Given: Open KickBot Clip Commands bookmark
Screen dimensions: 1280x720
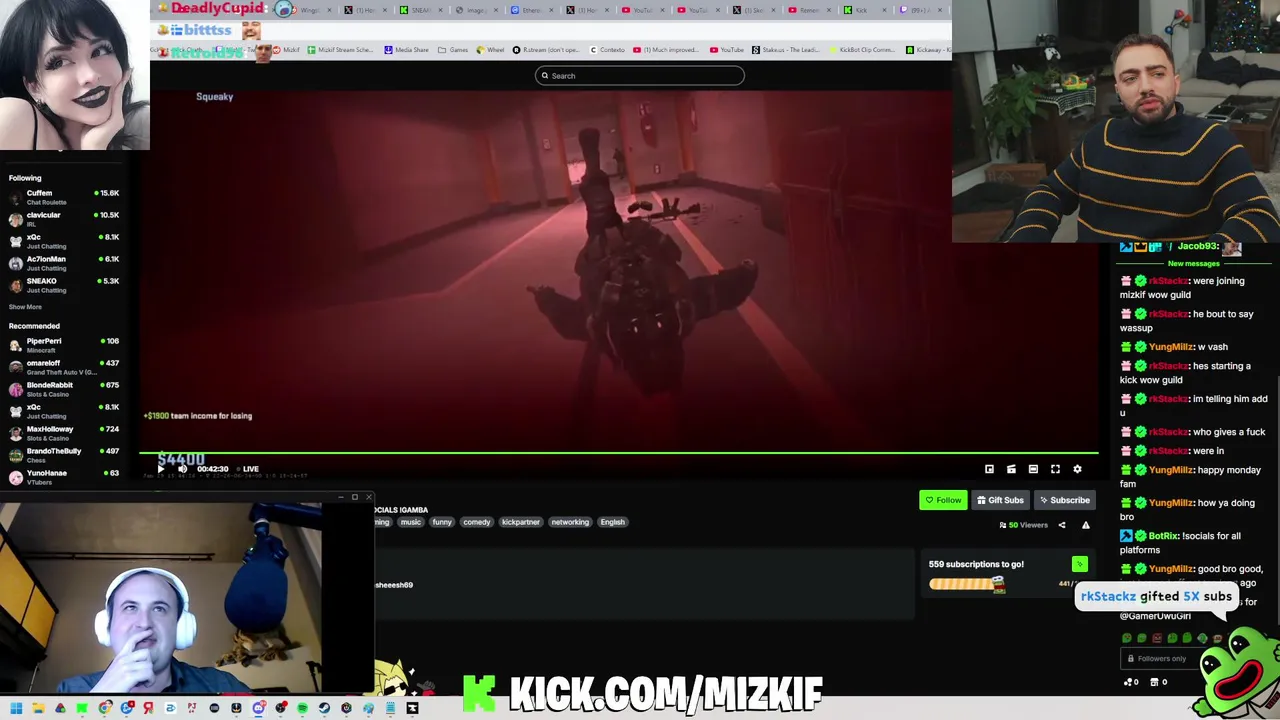Looking at the screenshot, I should click(x=861, y=50).
